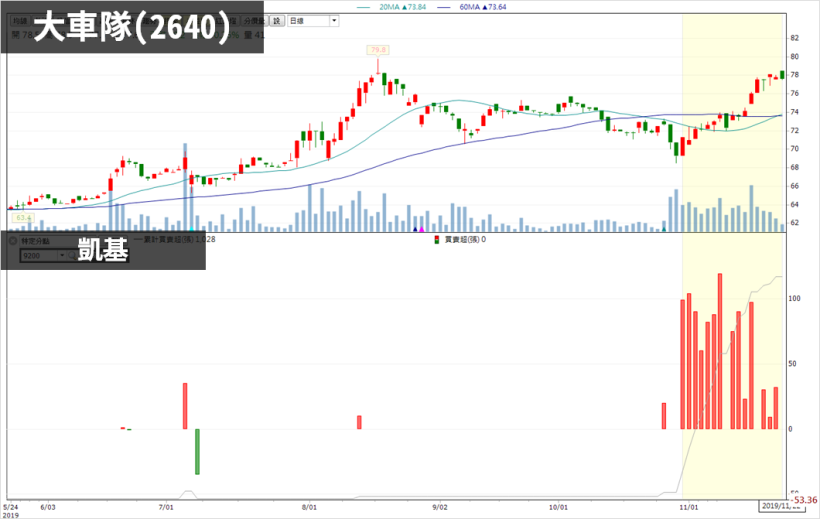
Task: Click the 11/01 date axis label
Action: [689, 507]
